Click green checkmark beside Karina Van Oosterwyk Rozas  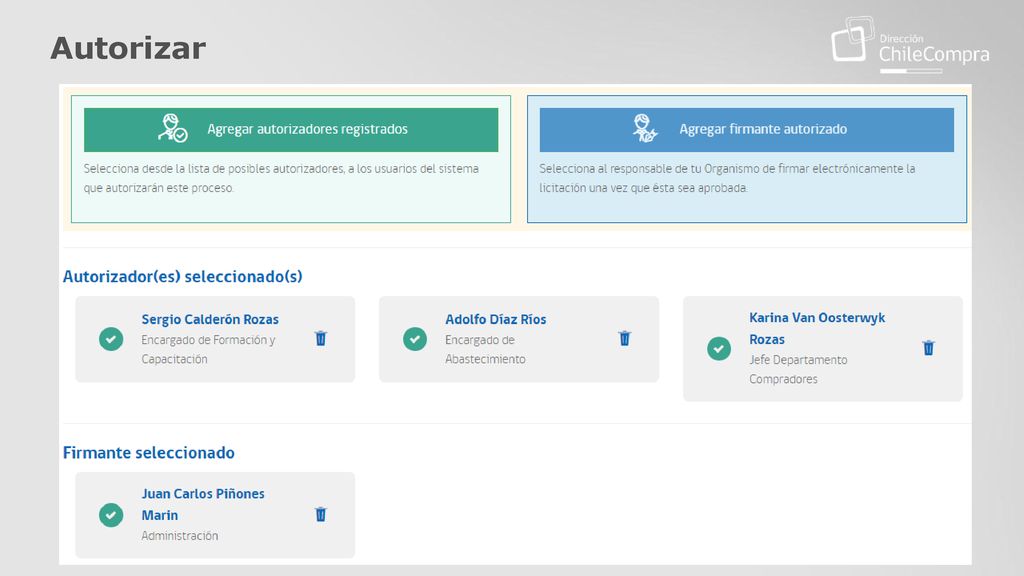pyautogui.click(x=719, y=348)
